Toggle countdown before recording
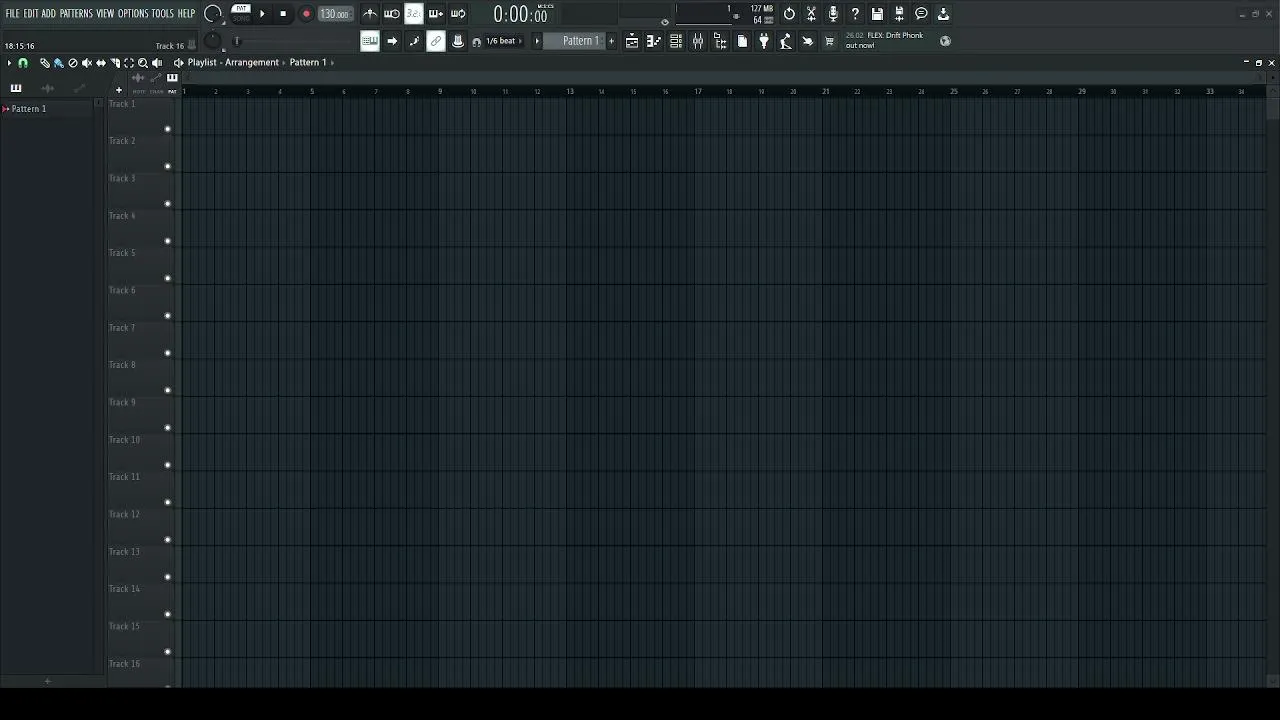The height and width of the screenshot is (720, 1280). (x=414, y=14)
